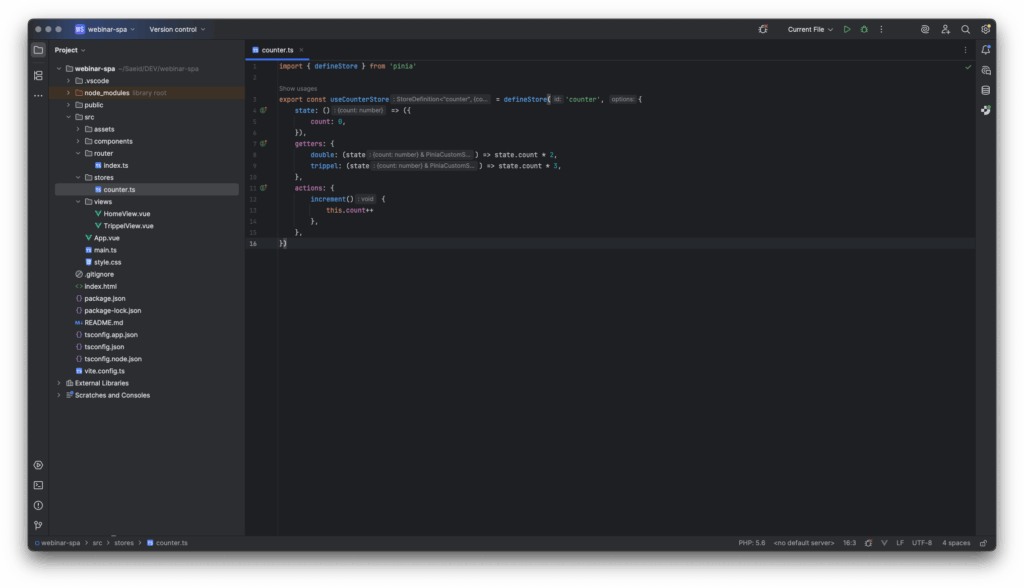Start debugging with the green bug icon

tap(864, 29)
